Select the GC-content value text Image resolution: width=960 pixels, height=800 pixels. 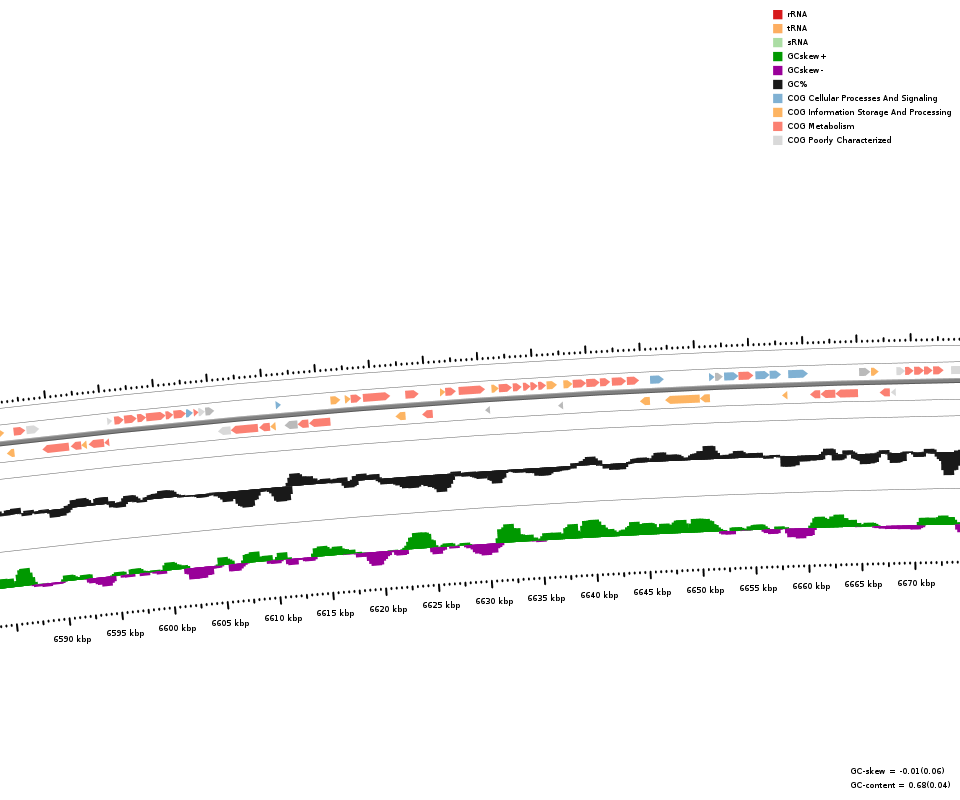pos(897,785)
